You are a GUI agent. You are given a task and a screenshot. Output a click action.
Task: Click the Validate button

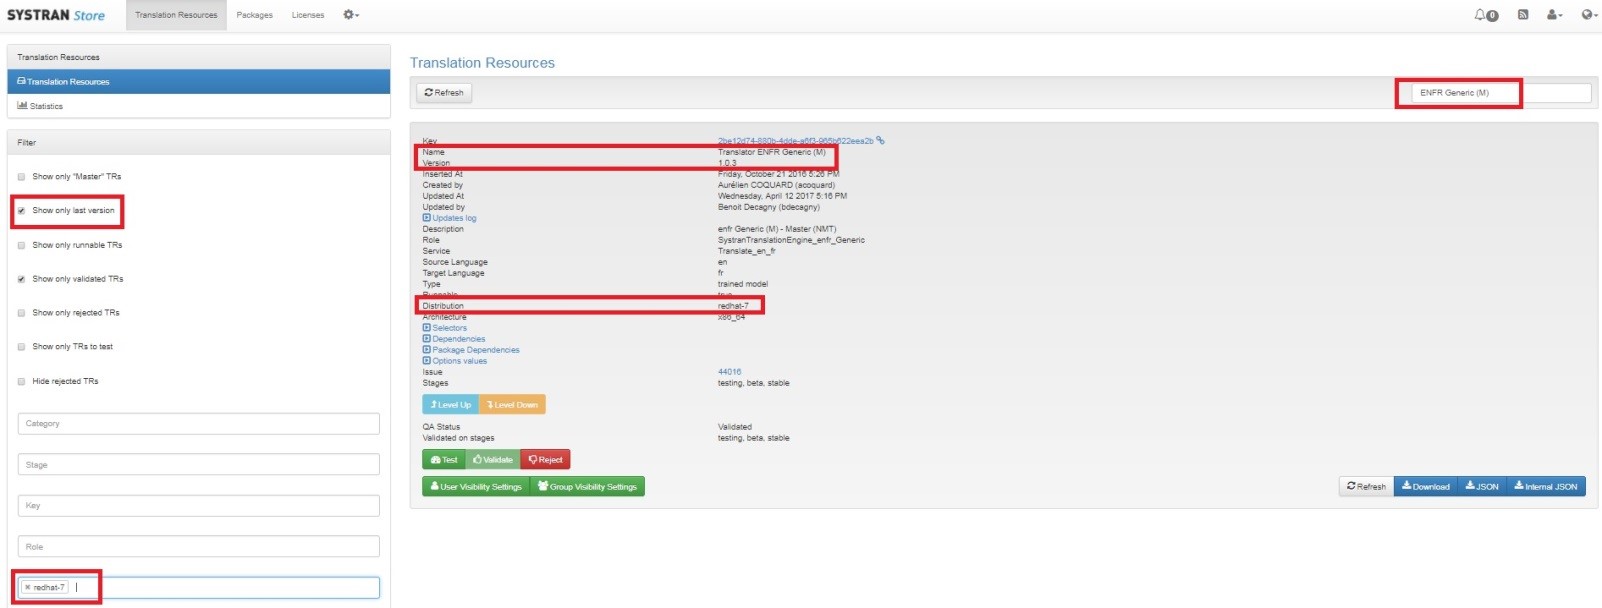coord(493,460)
